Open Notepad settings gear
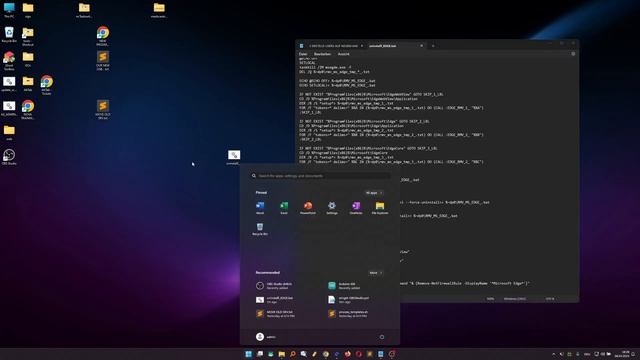The height and width of the screenshot is (360, 640). pyautogui.click(x=573, y=54)
